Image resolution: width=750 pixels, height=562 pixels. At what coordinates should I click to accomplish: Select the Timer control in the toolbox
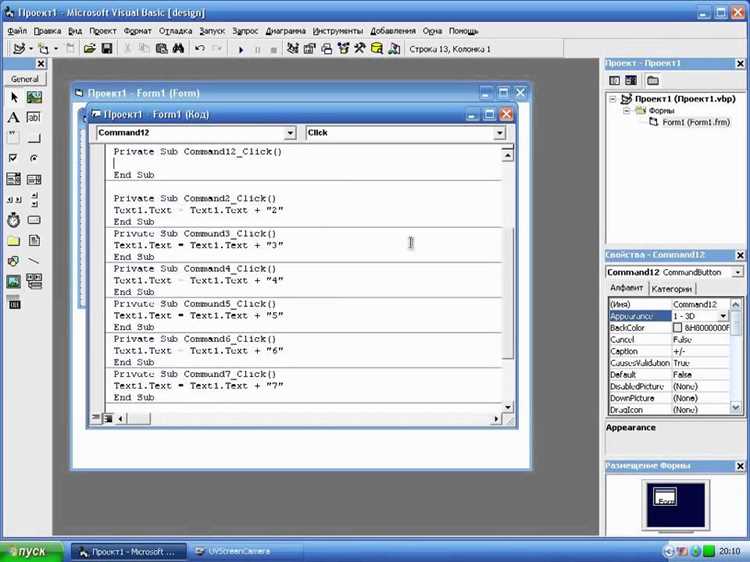[x=14, y=220]
